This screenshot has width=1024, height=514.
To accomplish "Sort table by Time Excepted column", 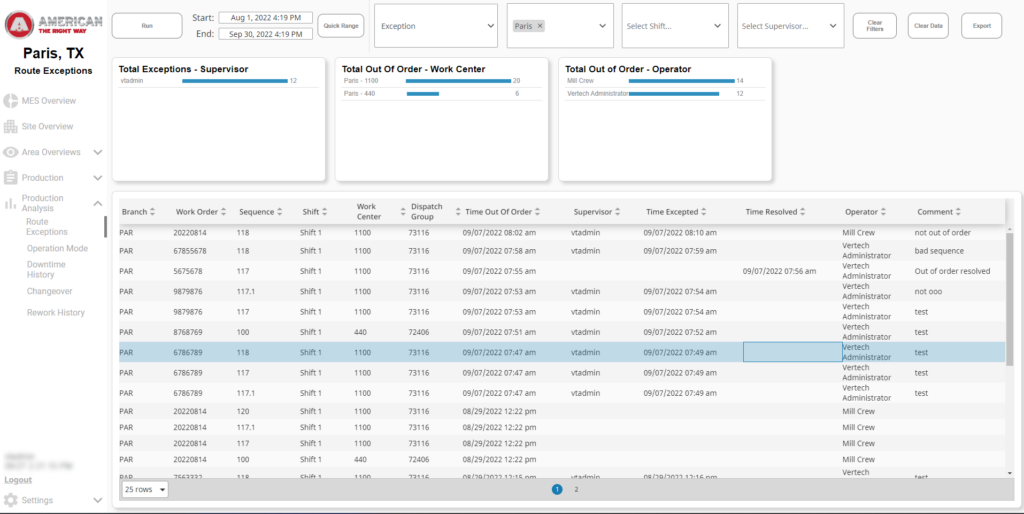I will pos(703,212).
